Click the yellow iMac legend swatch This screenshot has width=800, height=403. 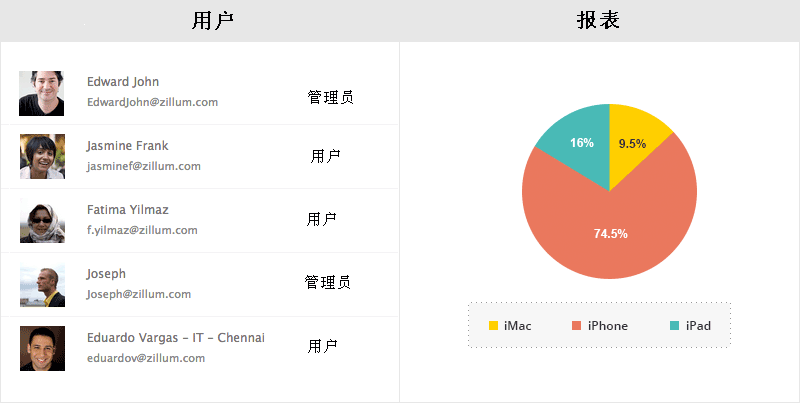tap(493, 326)
